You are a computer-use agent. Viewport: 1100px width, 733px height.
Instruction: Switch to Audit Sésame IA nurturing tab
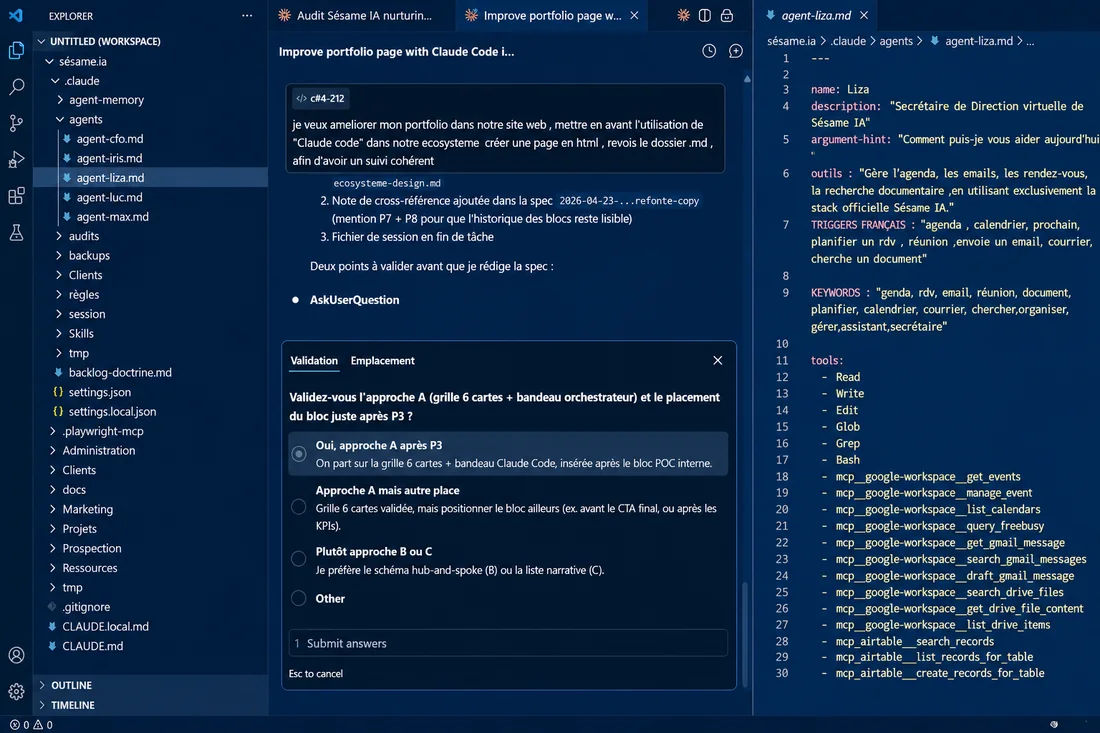pyautogui.click(x=362, y=15)
